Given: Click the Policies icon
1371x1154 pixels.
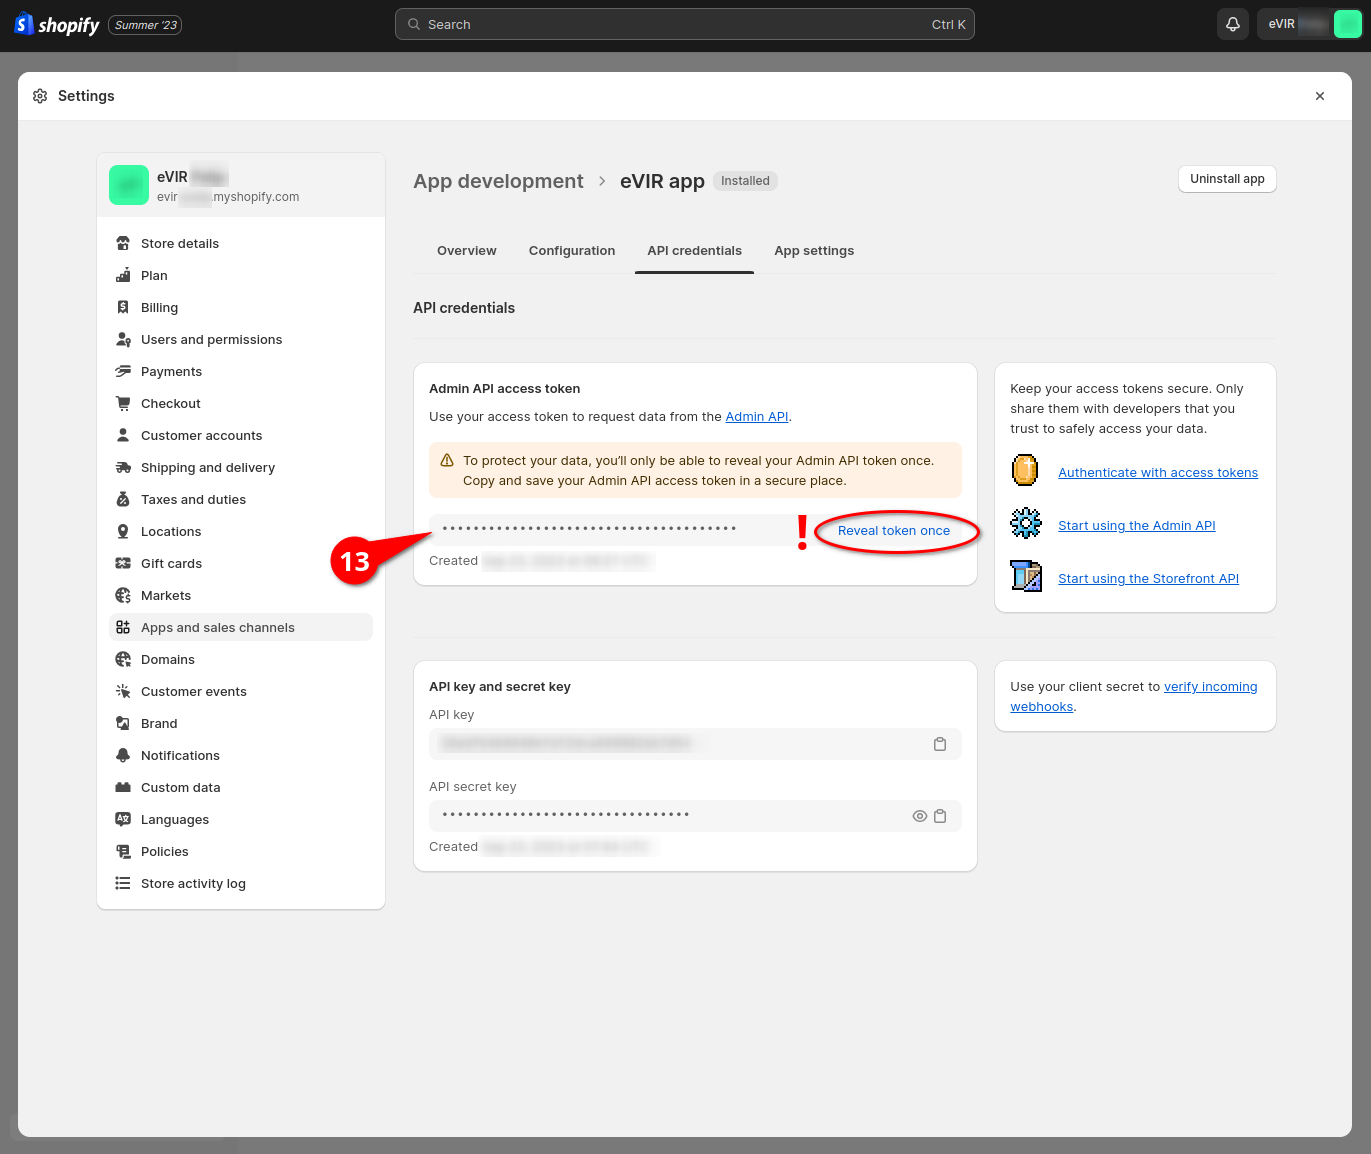Looking at the screenshot, I should (123, 851).
